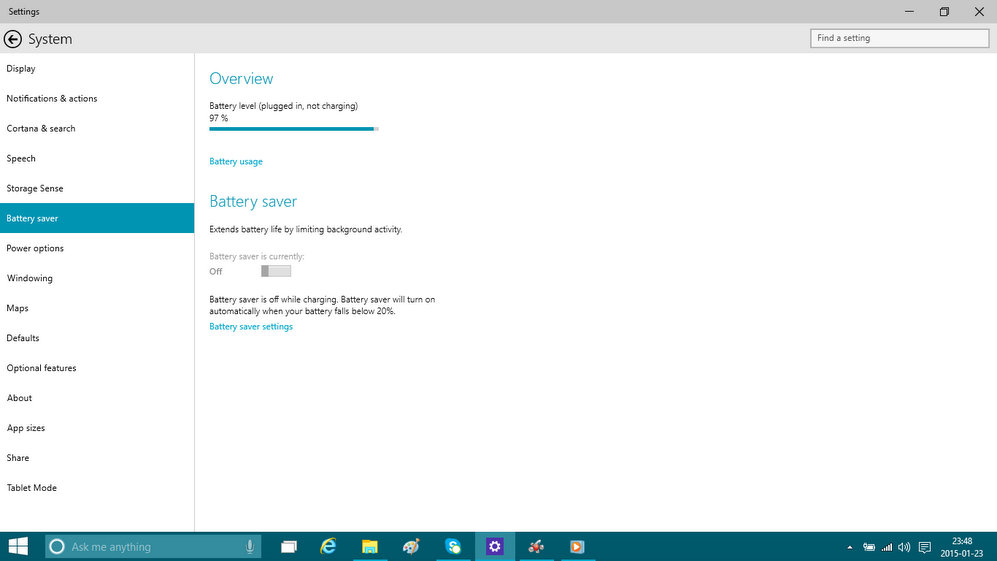Toggle the Battery saver switch
This screenshot has height=561, width=997.
276,271
